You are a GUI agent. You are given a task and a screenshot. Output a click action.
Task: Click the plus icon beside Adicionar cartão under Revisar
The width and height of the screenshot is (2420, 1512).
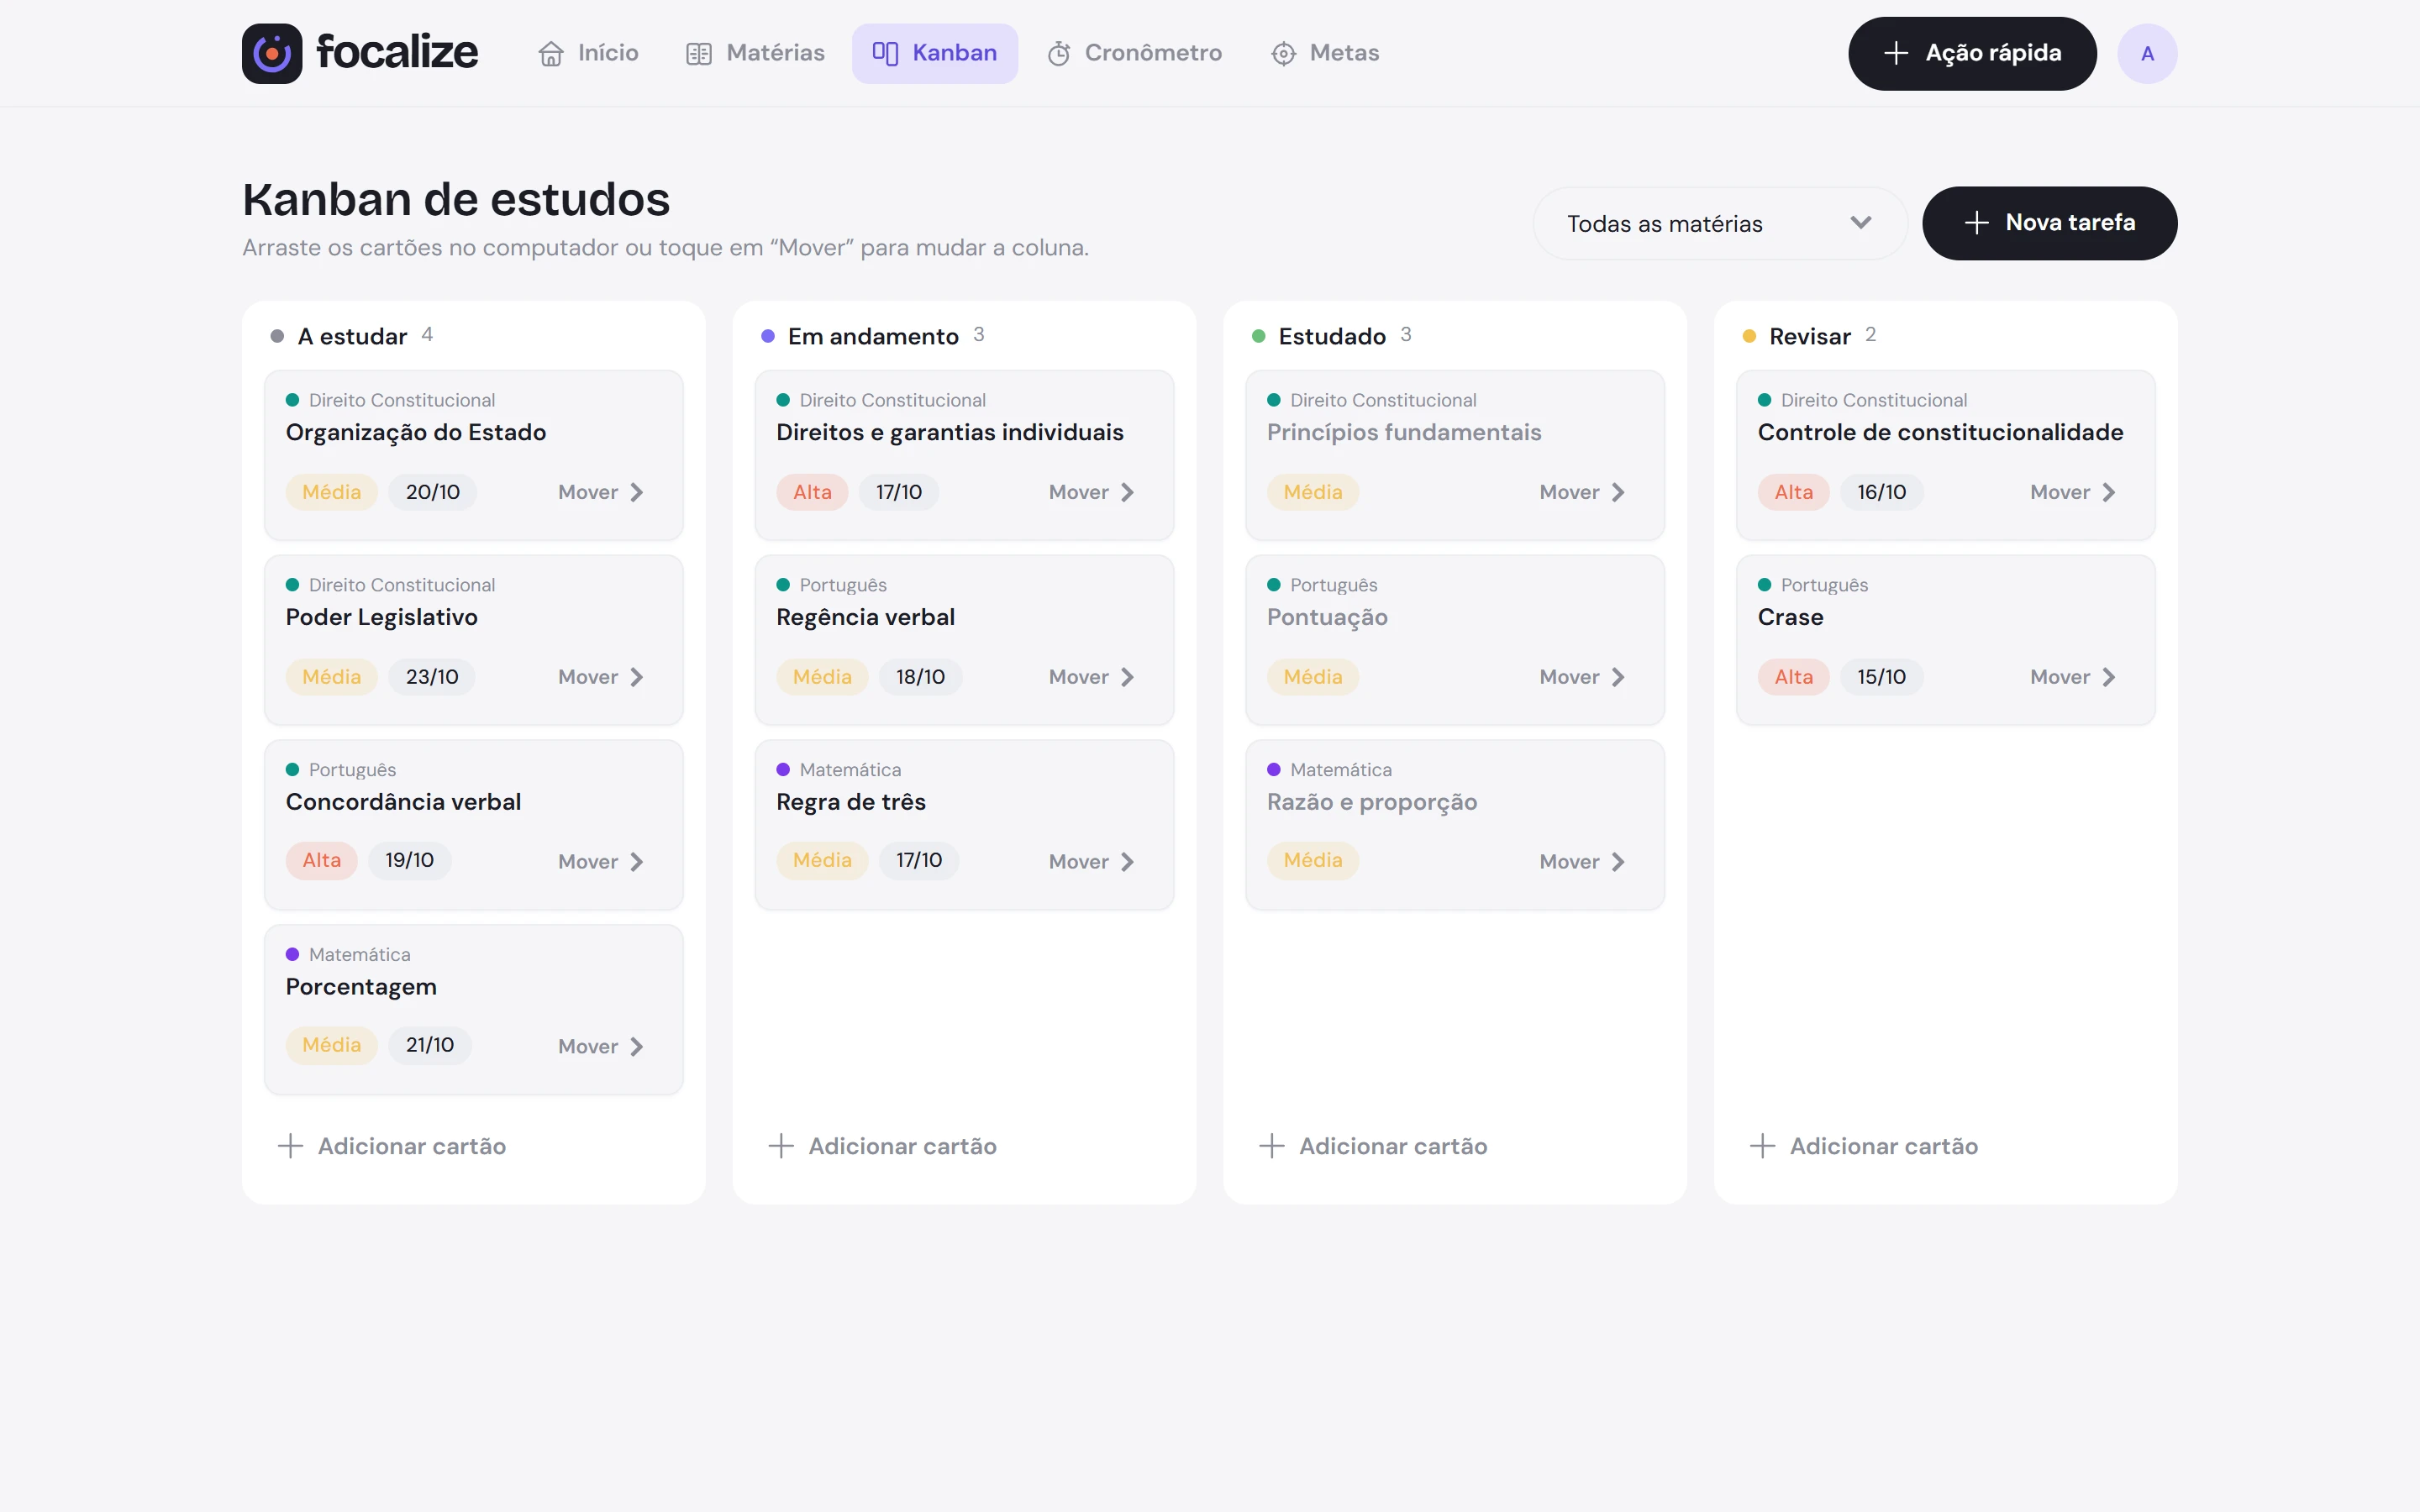[1763, 1146]
